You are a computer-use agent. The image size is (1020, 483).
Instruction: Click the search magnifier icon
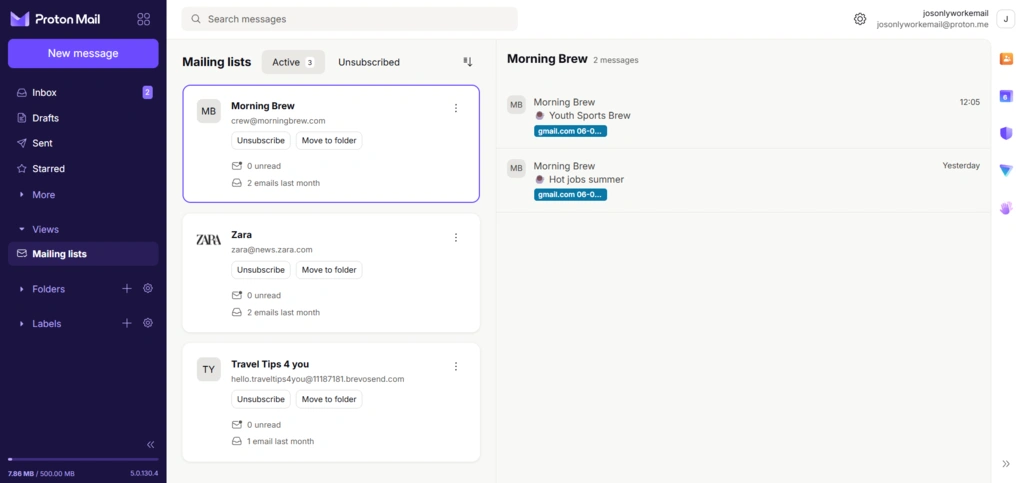[196, 19]
